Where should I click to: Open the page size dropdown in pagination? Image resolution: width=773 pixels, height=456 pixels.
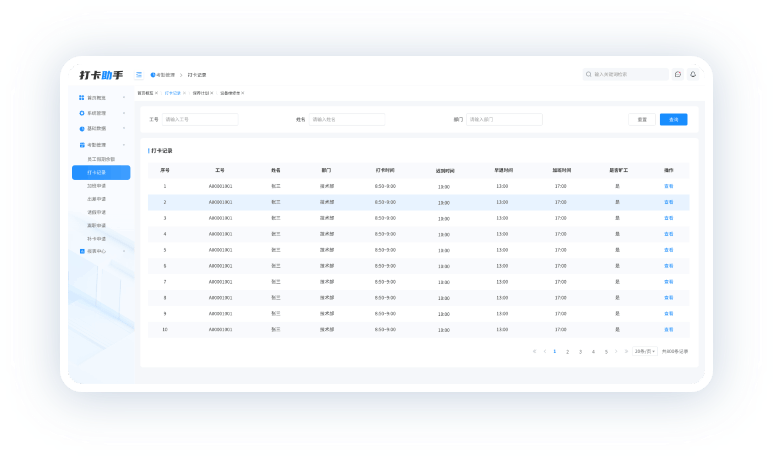click(x=645, y=351)
